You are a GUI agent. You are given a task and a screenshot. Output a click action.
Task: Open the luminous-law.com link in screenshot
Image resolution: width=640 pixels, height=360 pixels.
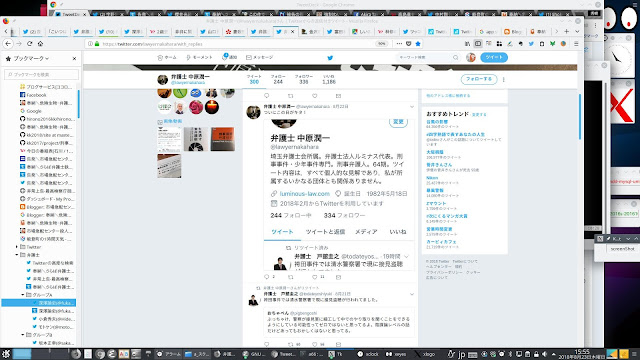(x=304, y=193)
